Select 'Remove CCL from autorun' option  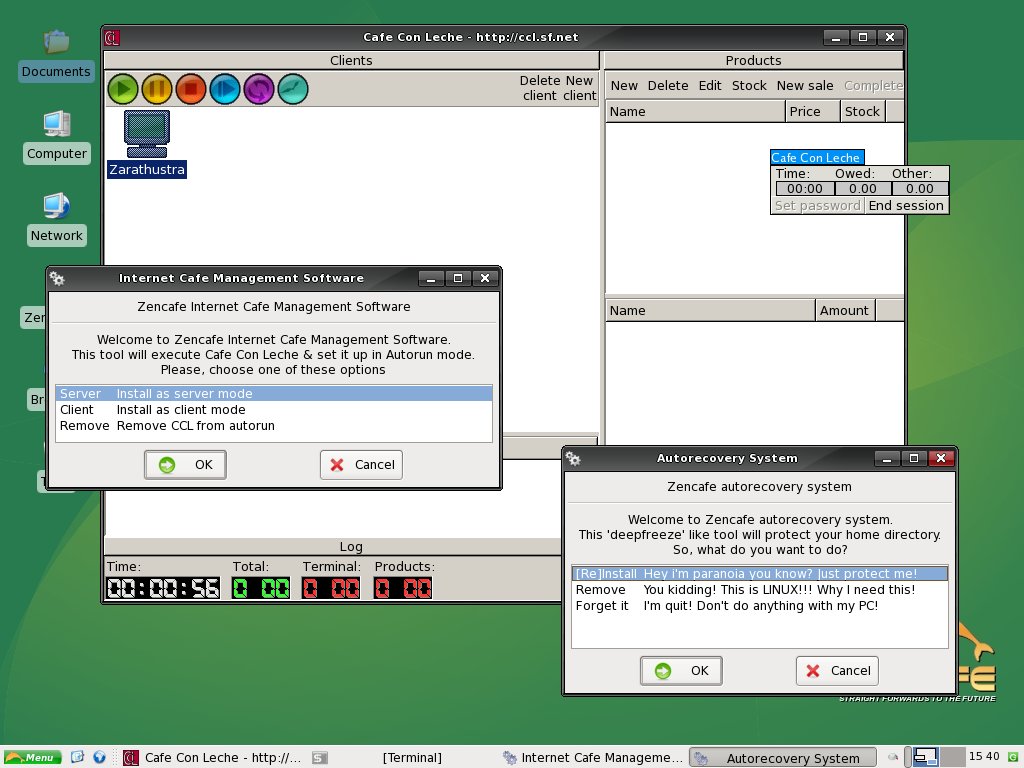tap(274, 426)
